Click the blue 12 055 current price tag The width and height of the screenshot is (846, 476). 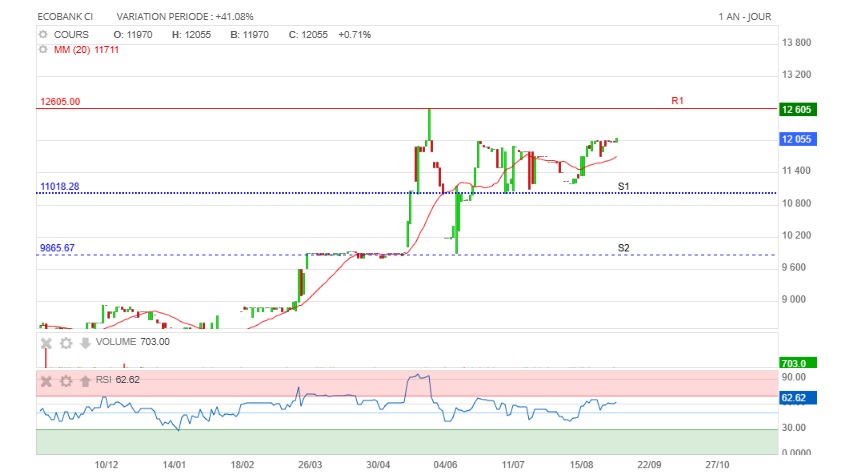(796, 140)
